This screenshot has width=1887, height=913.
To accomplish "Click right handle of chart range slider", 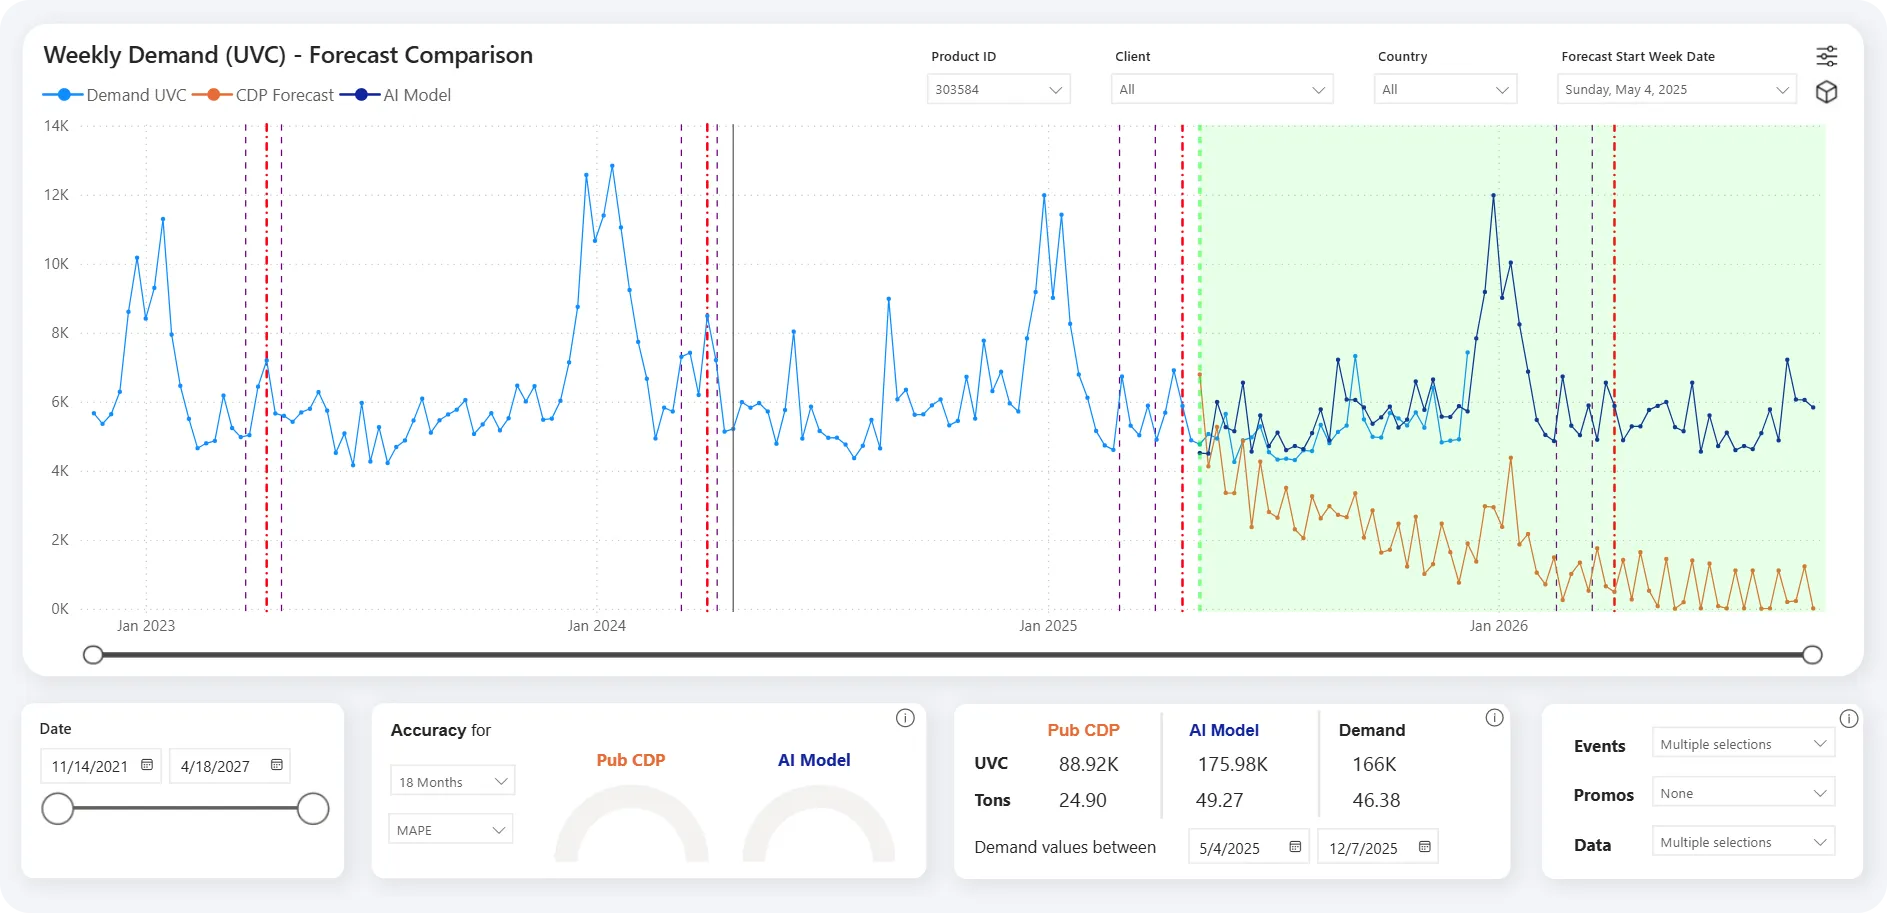I will pyautogui.click(x=1812, y=655).
